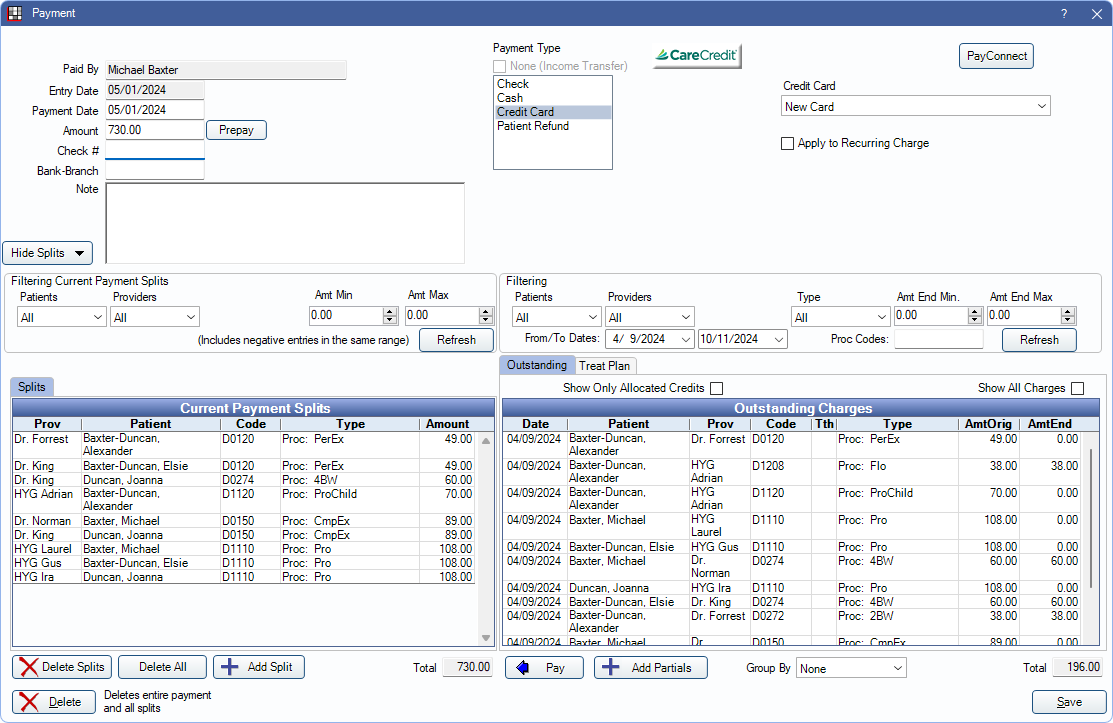
Task: Click into the Note text field
Action: [284, 222]
